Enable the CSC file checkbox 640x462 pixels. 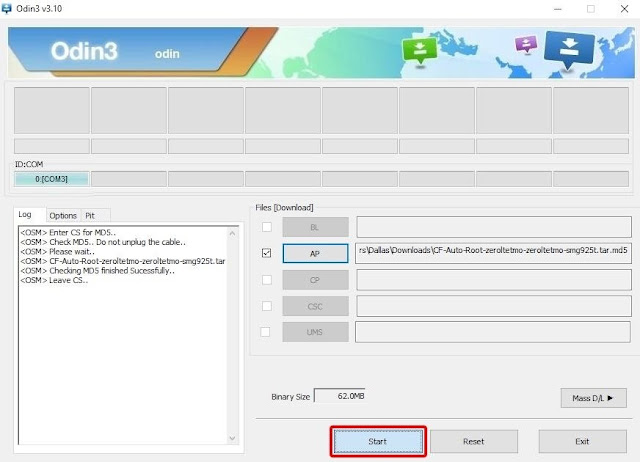[x=267, y=306]
